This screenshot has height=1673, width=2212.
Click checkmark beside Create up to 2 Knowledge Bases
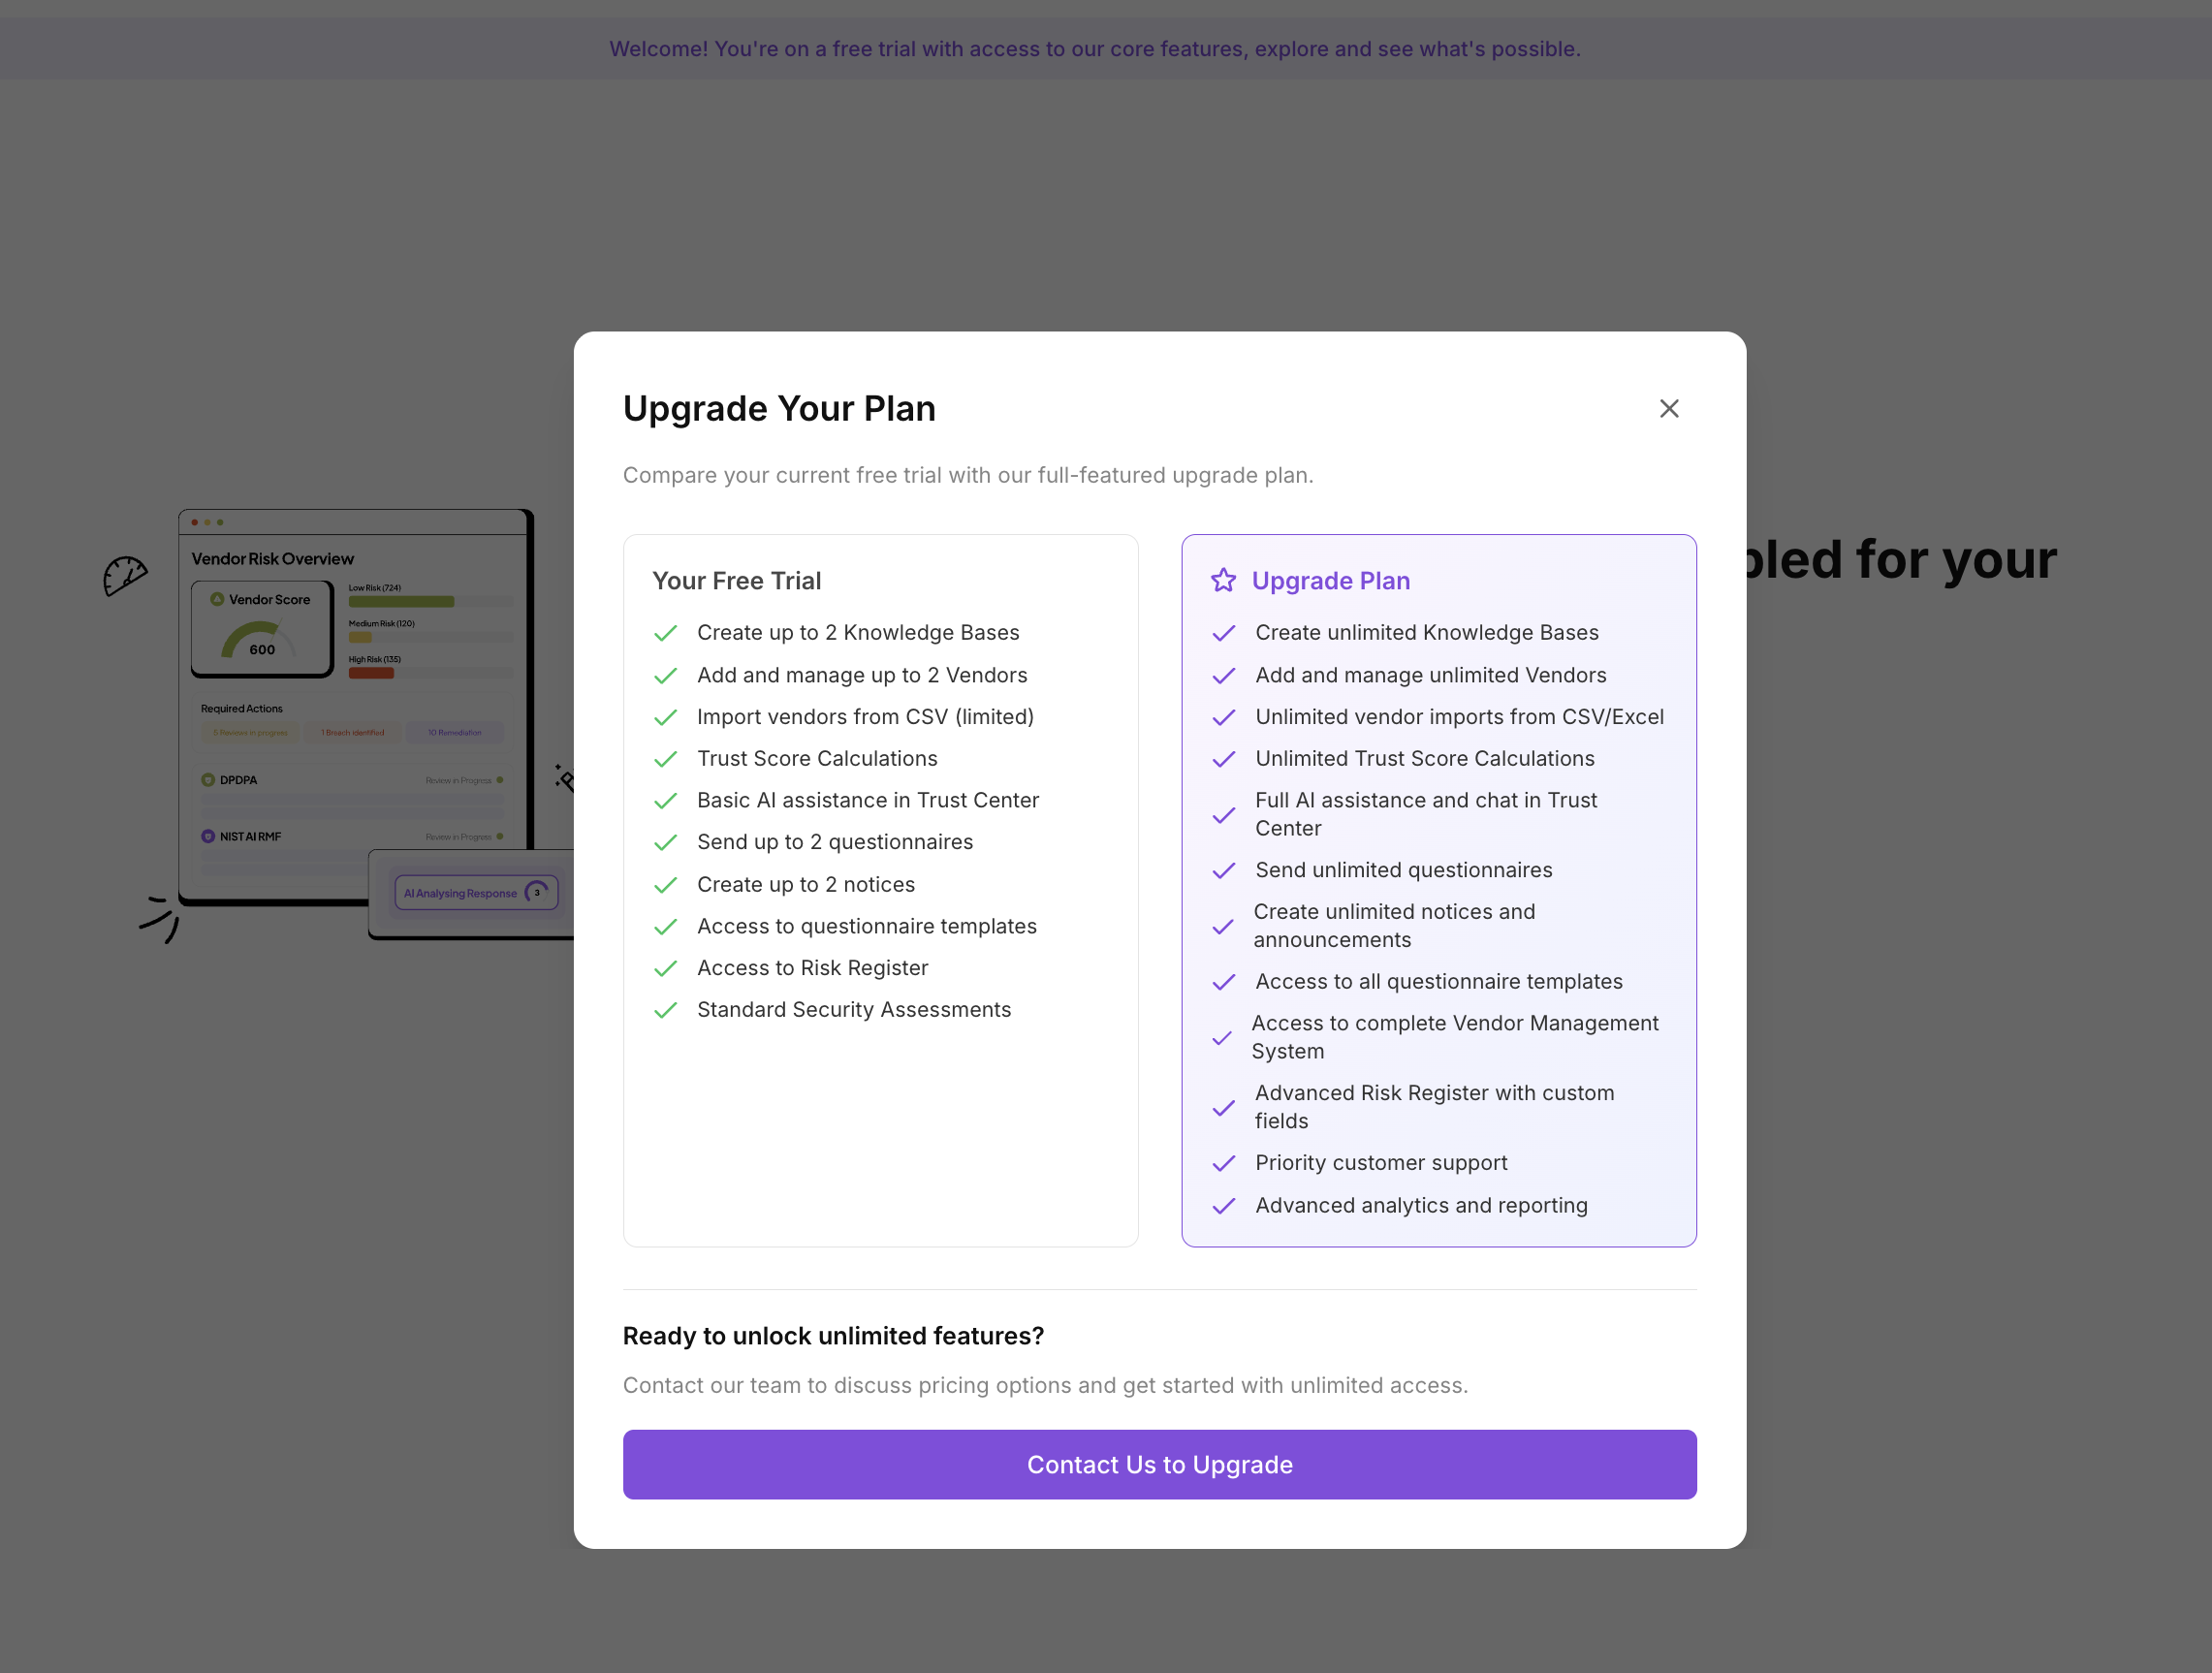(666, 633)
